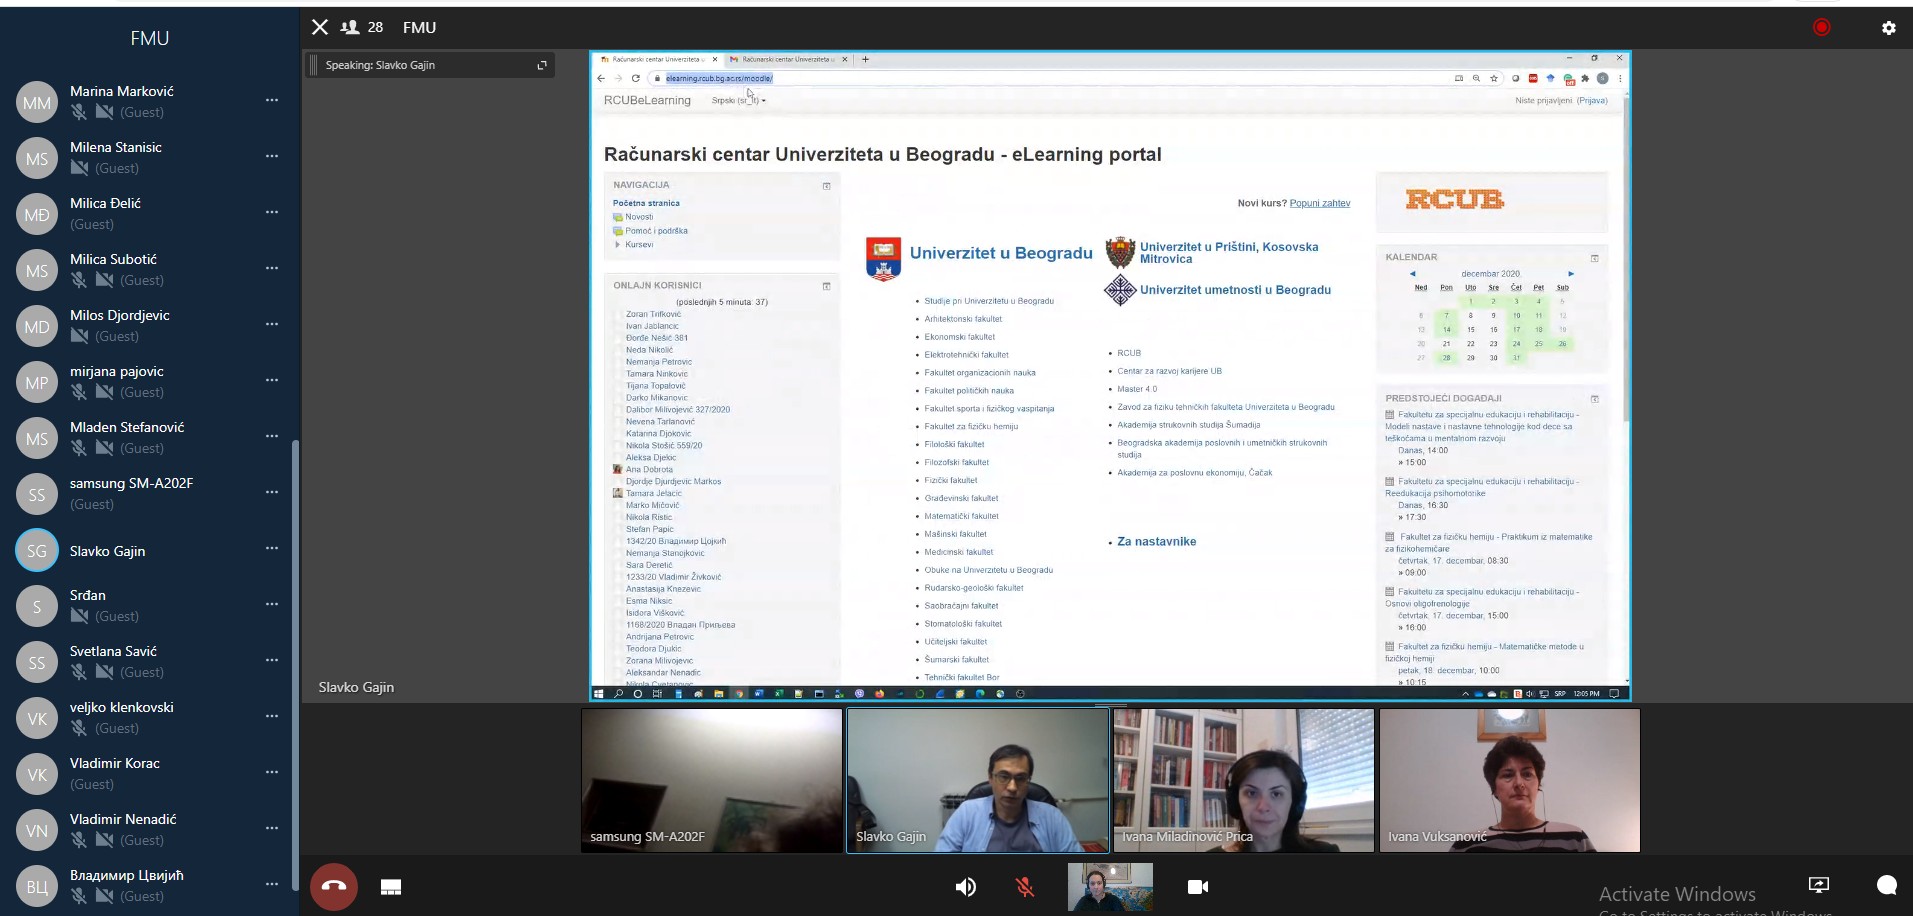Open the shared taskbar search icon
The width and height of the screenshot is (1913, 916).
619,693
